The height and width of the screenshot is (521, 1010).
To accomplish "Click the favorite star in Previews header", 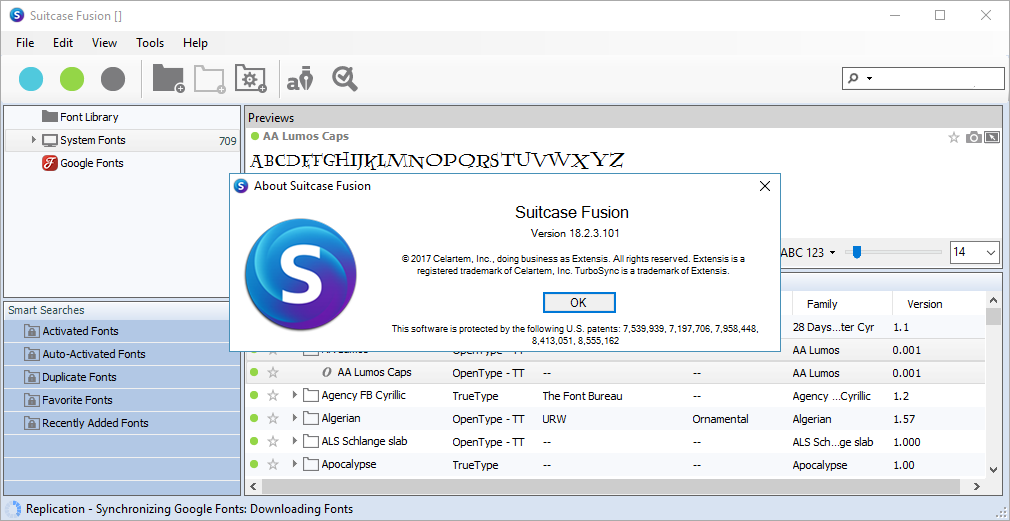I will pos(954,137).
